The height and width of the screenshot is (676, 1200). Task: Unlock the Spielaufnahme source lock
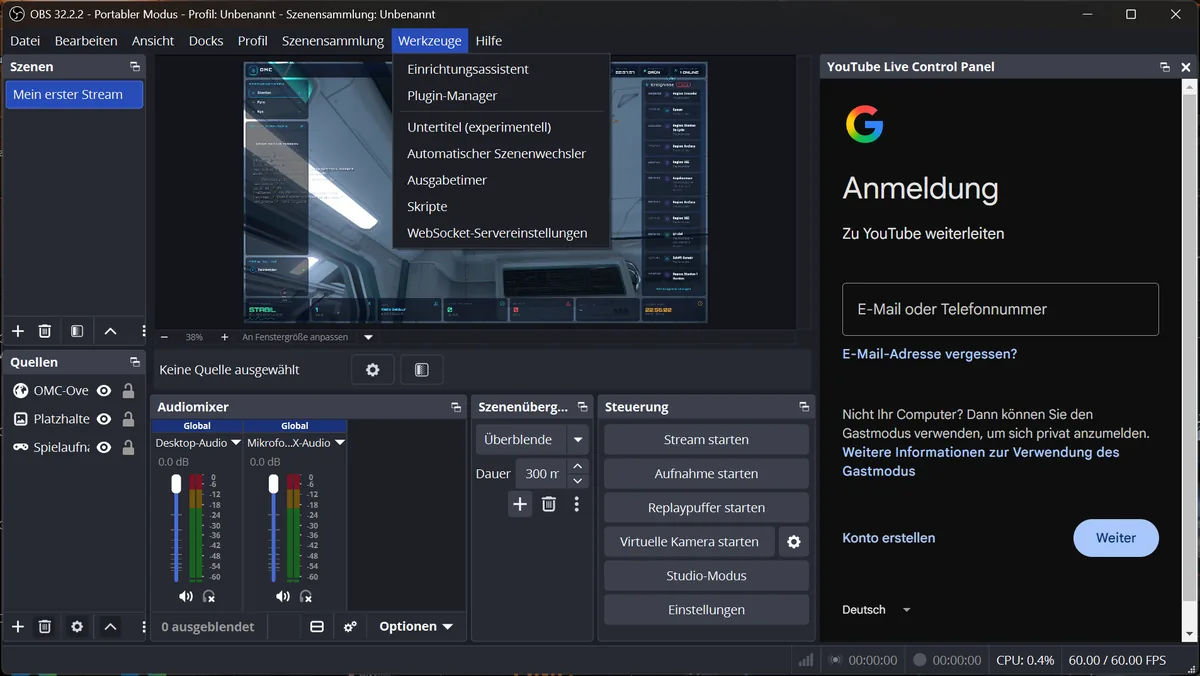(x=128, y=447)
